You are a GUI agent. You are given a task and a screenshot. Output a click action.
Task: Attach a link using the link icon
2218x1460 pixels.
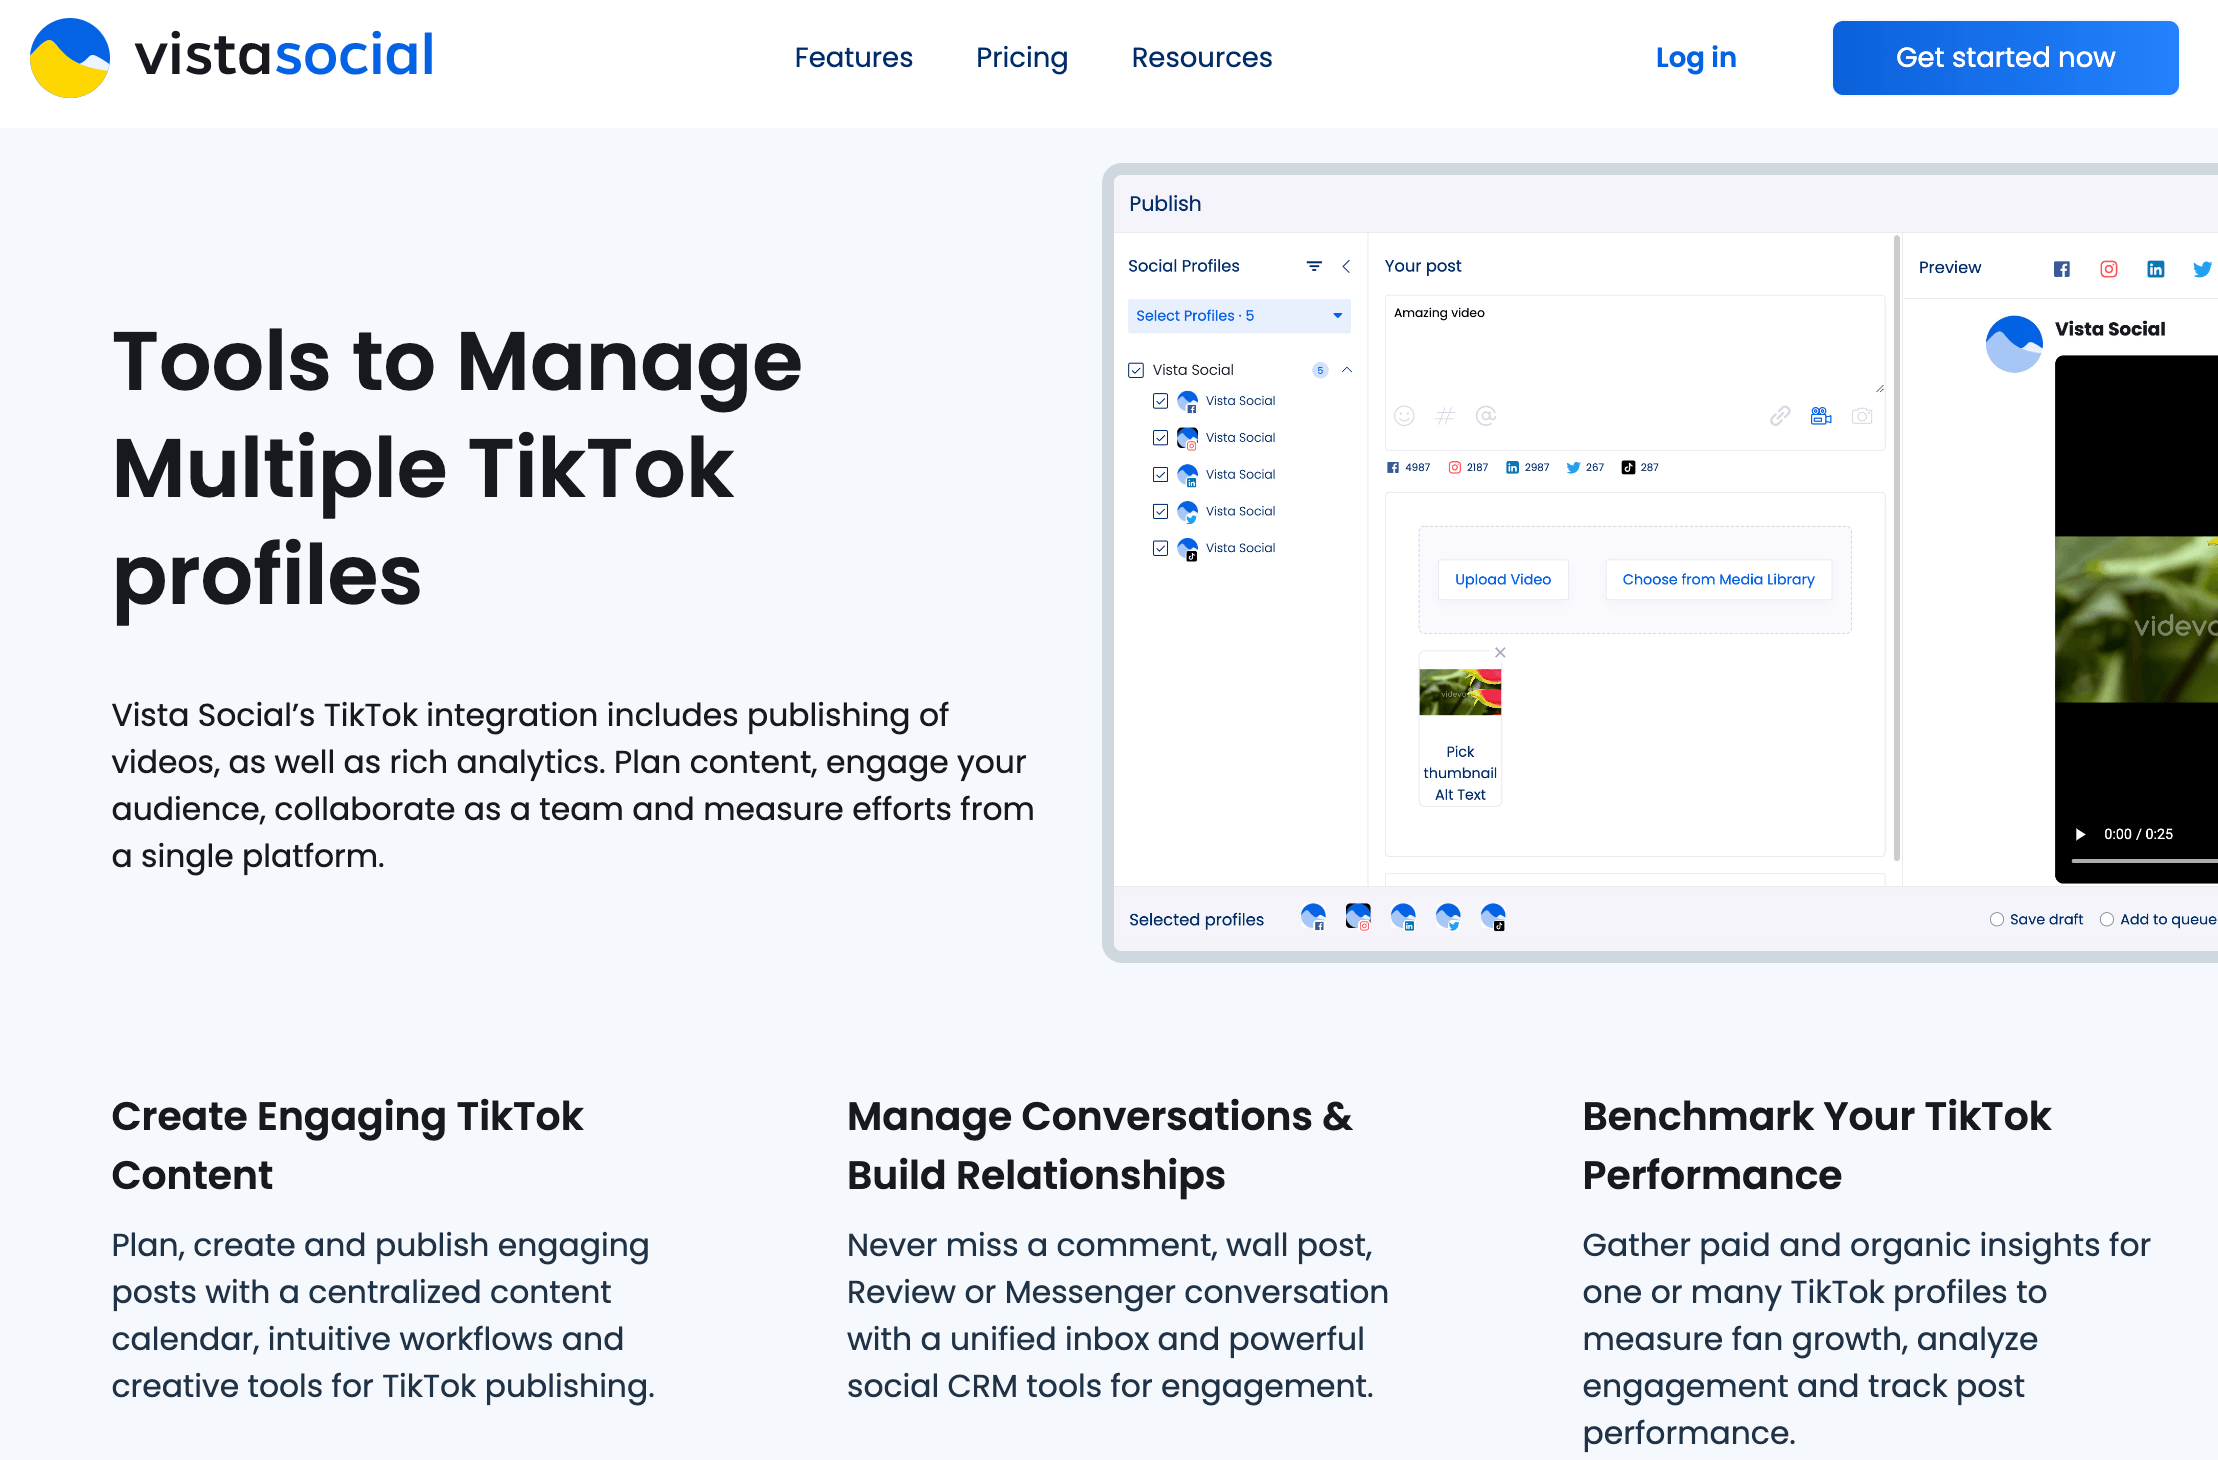pyautogui.click(x=1780, y=416)
